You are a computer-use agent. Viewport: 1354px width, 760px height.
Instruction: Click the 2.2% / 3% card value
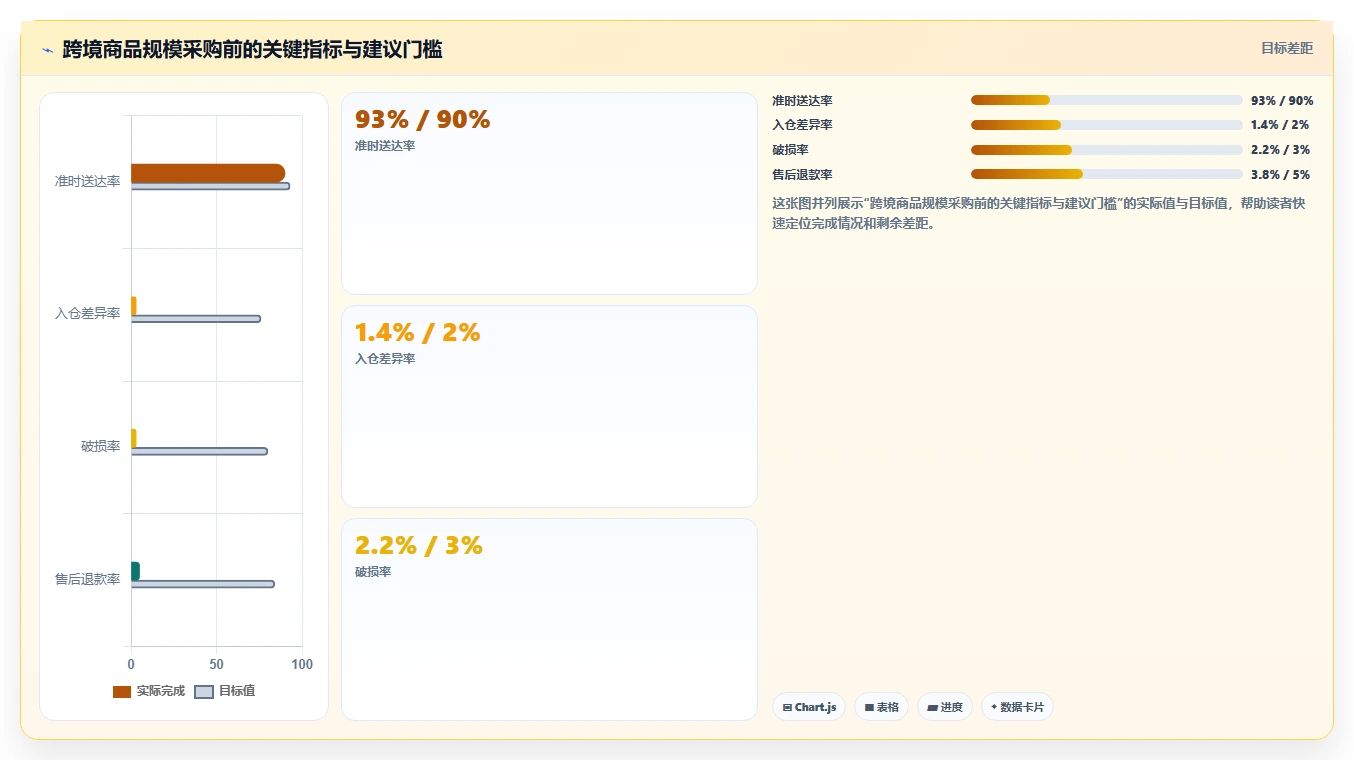[418, 546]
